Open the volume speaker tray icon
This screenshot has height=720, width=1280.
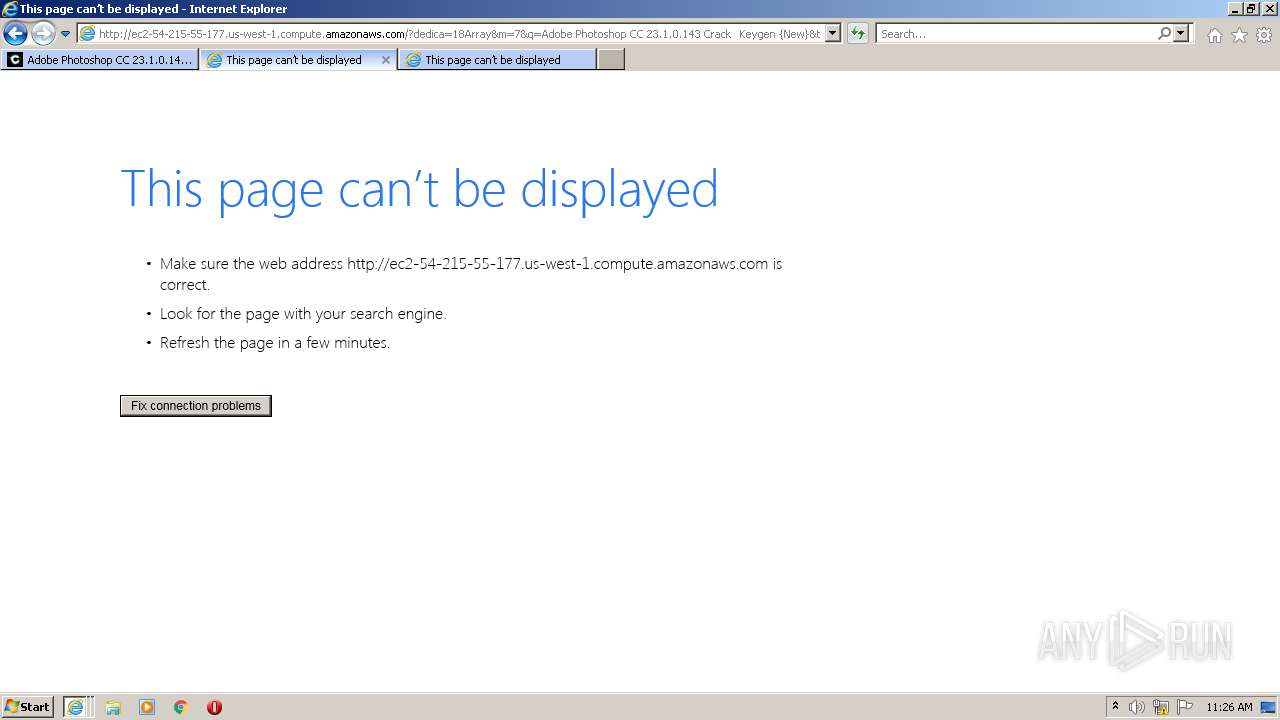point(1137,707)
